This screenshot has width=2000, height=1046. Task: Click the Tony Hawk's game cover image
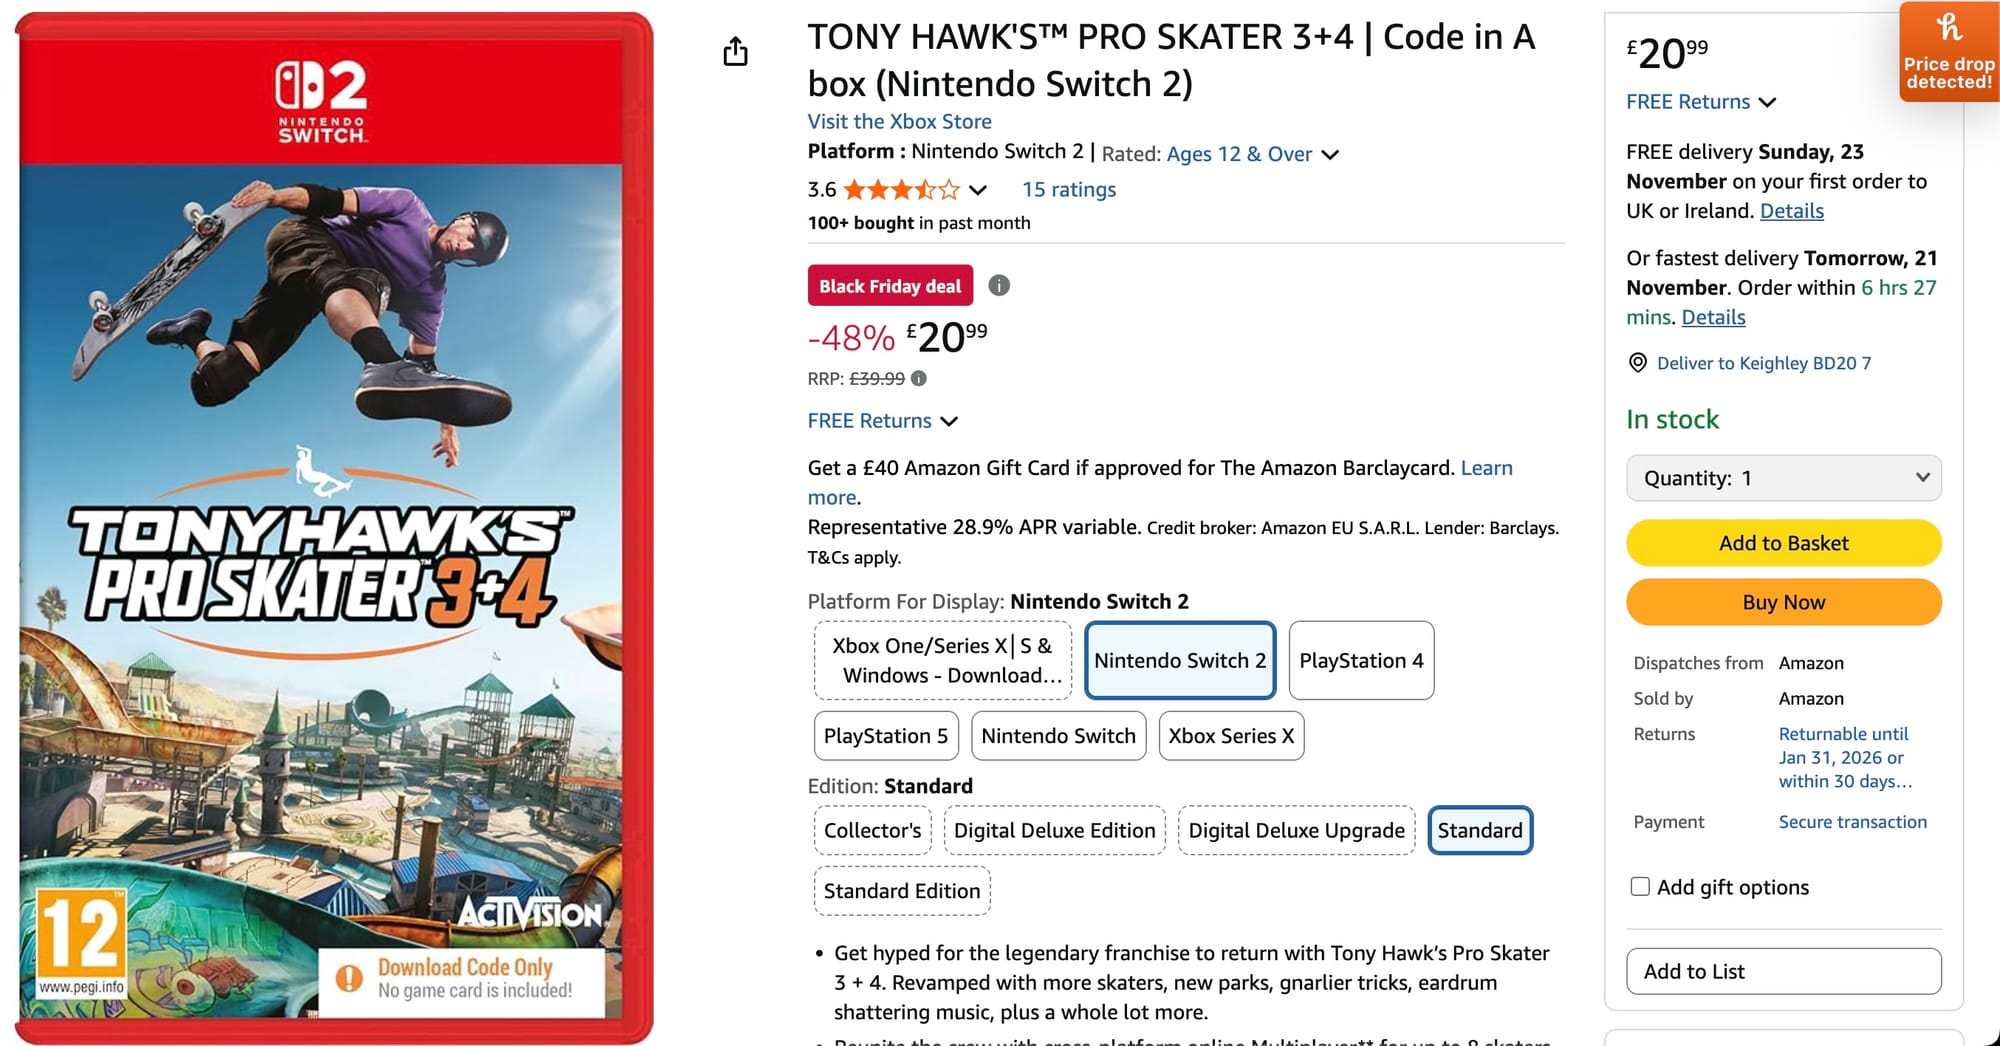click(335, 528)
